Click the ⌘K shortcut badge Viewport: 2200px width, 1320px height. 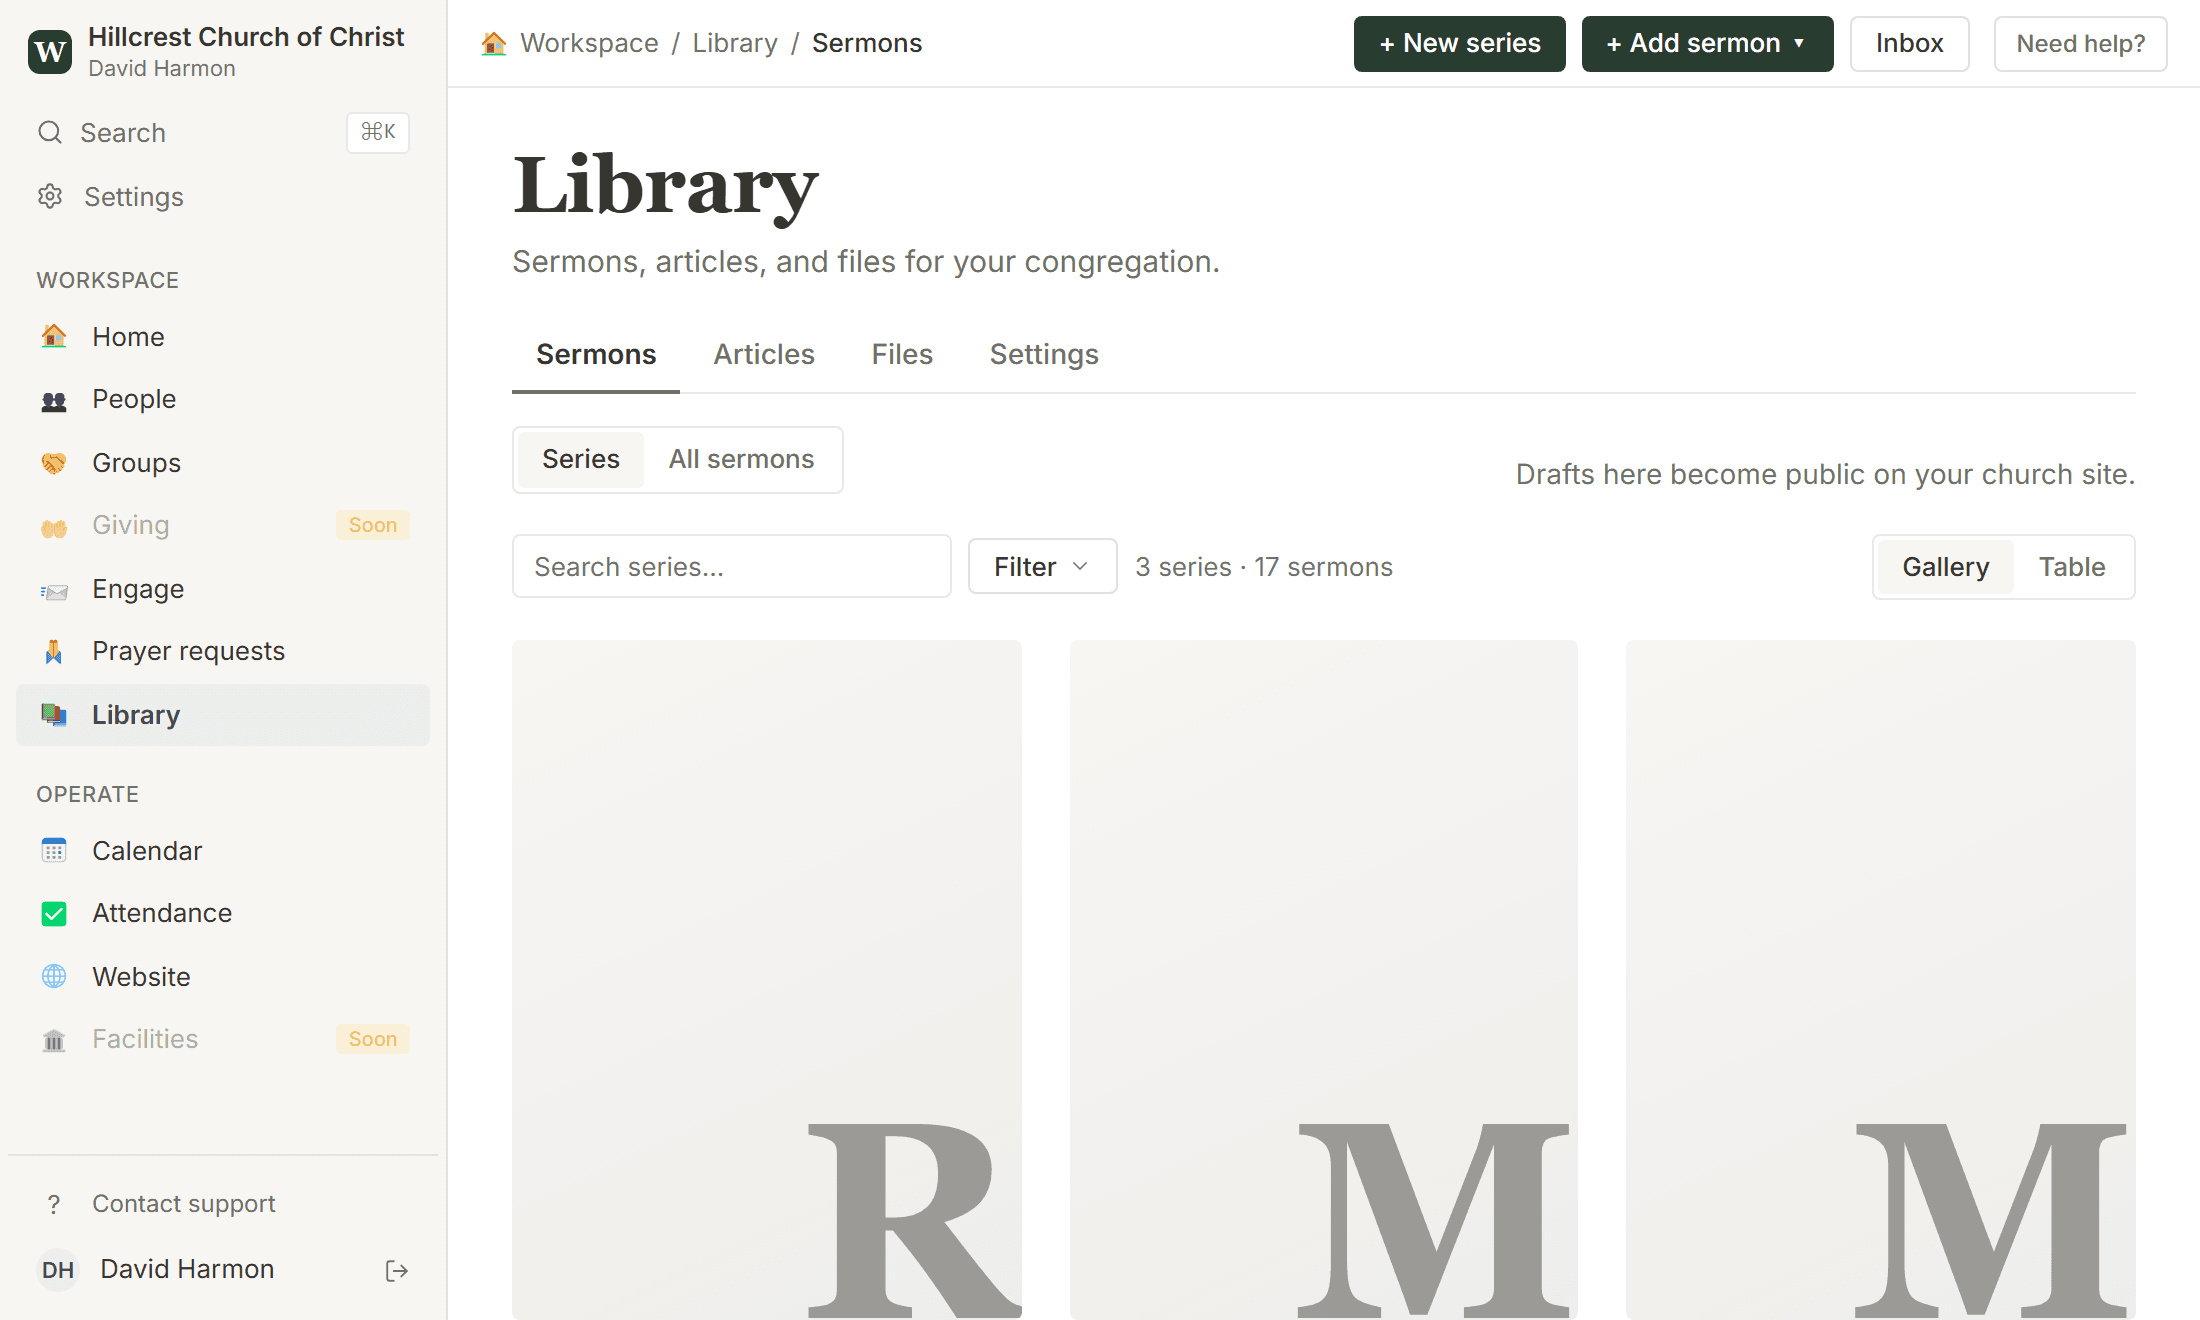tap(378, 132)
